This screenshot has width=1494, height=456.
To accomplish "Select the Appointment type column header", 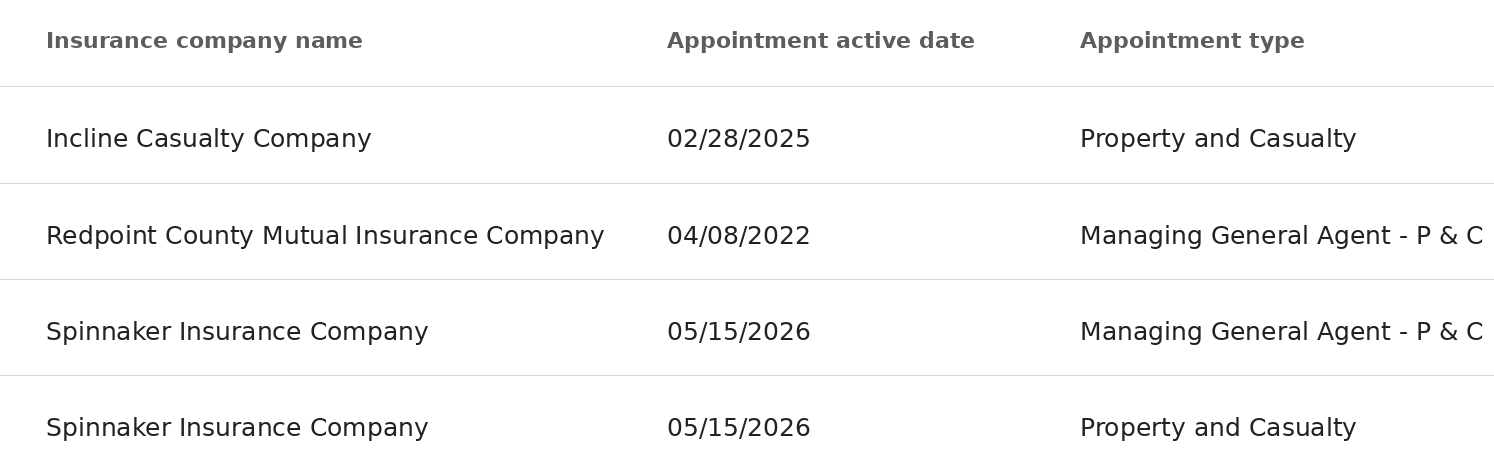I will [1192, 42].
